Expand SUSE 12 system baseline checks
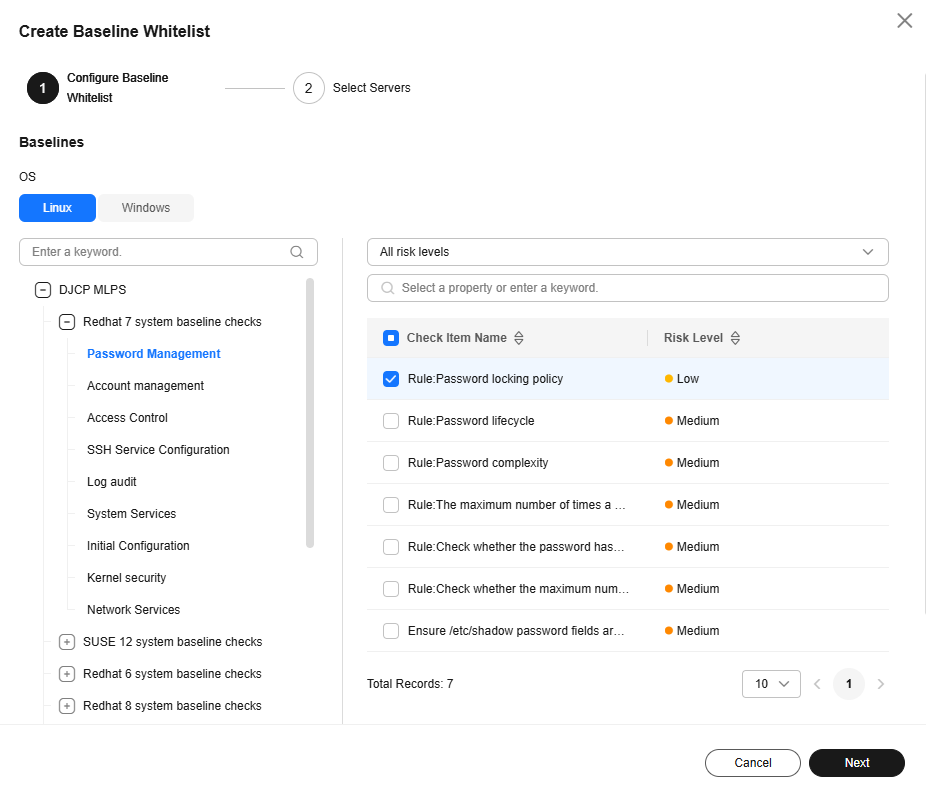Screen dimensions: 926x789 [x=67, y=642]
